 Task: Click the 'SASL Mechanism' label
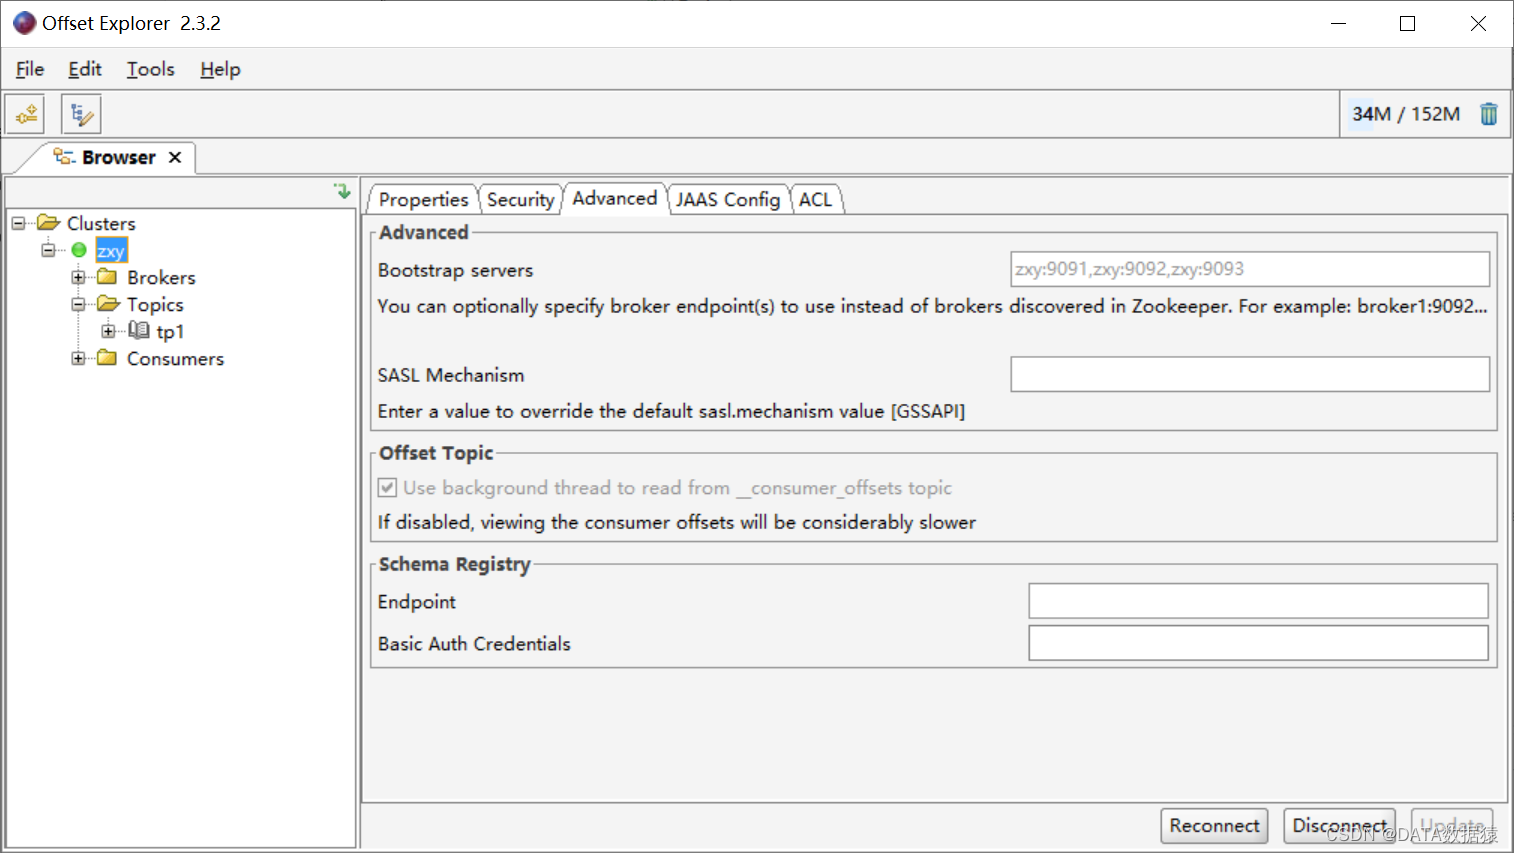(x=451, y=375)
